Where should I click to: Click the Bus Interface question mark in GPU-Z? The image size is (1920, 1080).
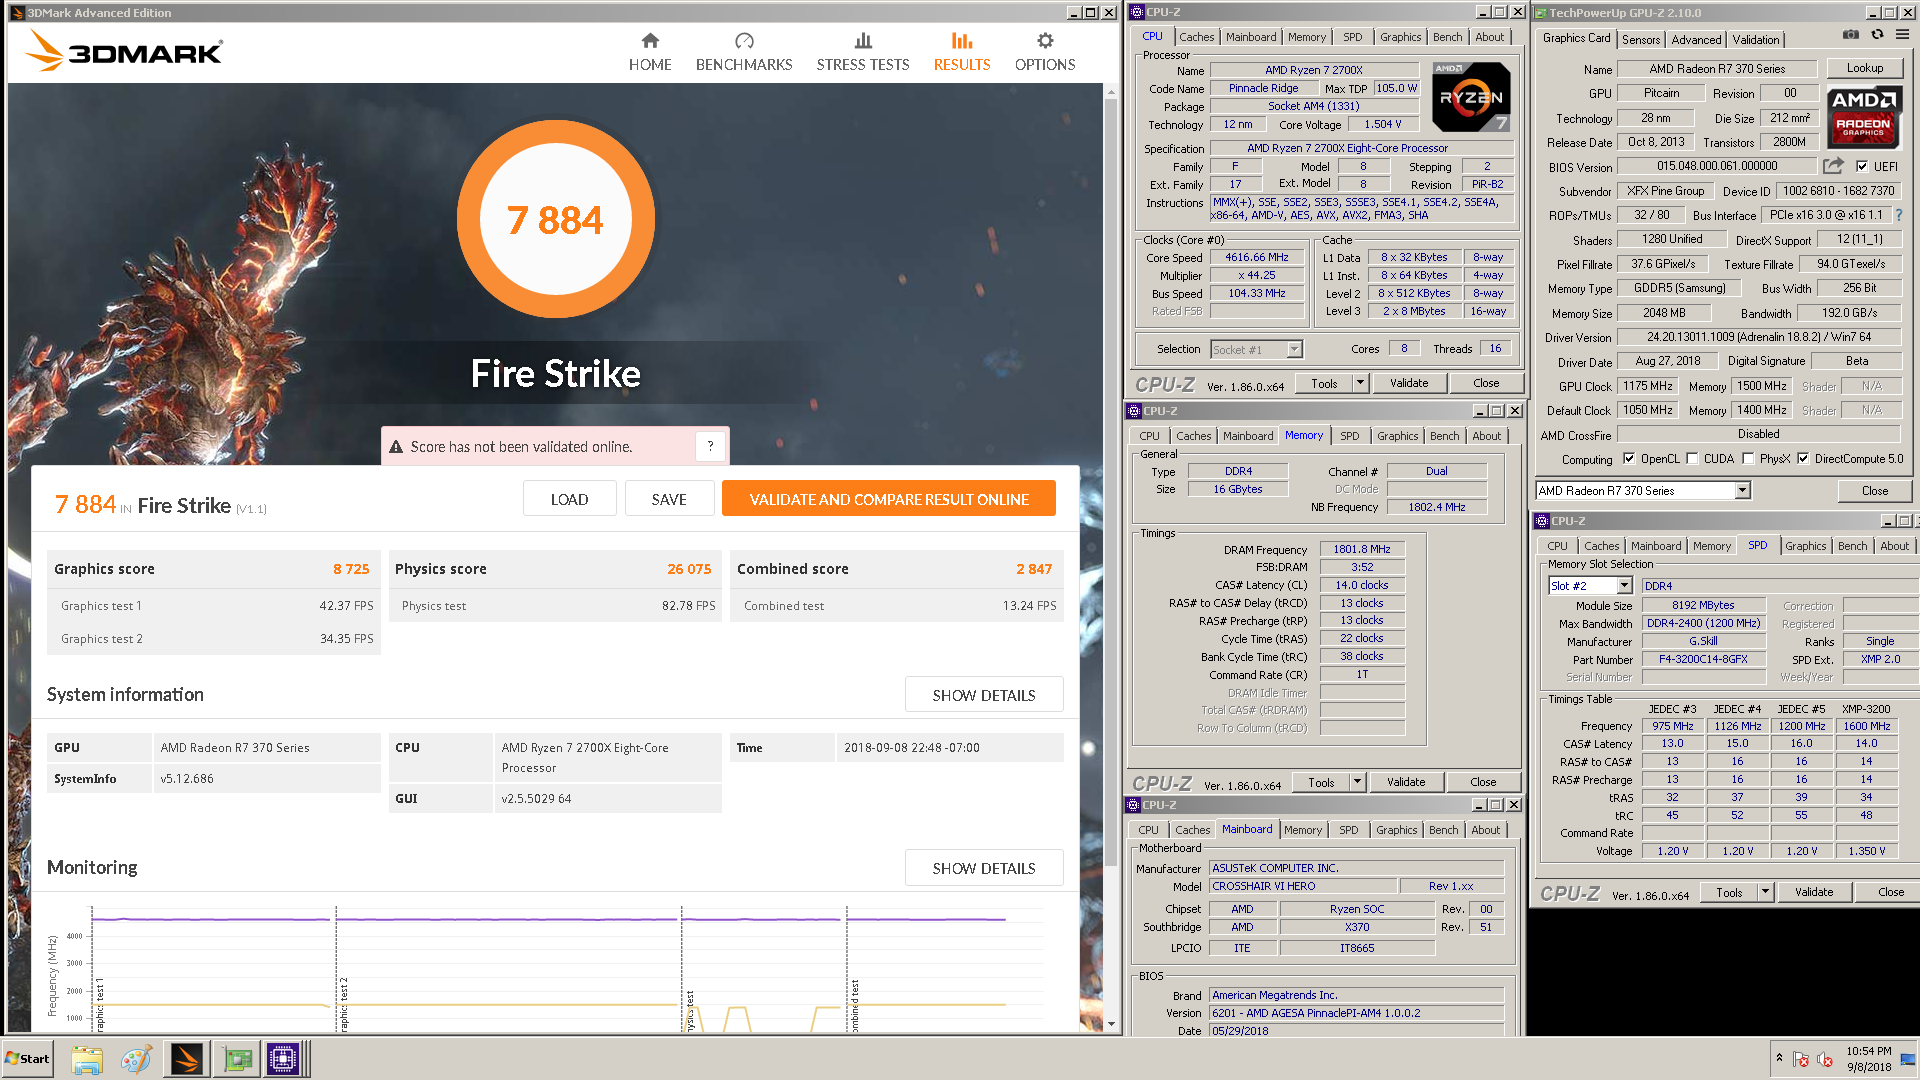pos(1899,215)
